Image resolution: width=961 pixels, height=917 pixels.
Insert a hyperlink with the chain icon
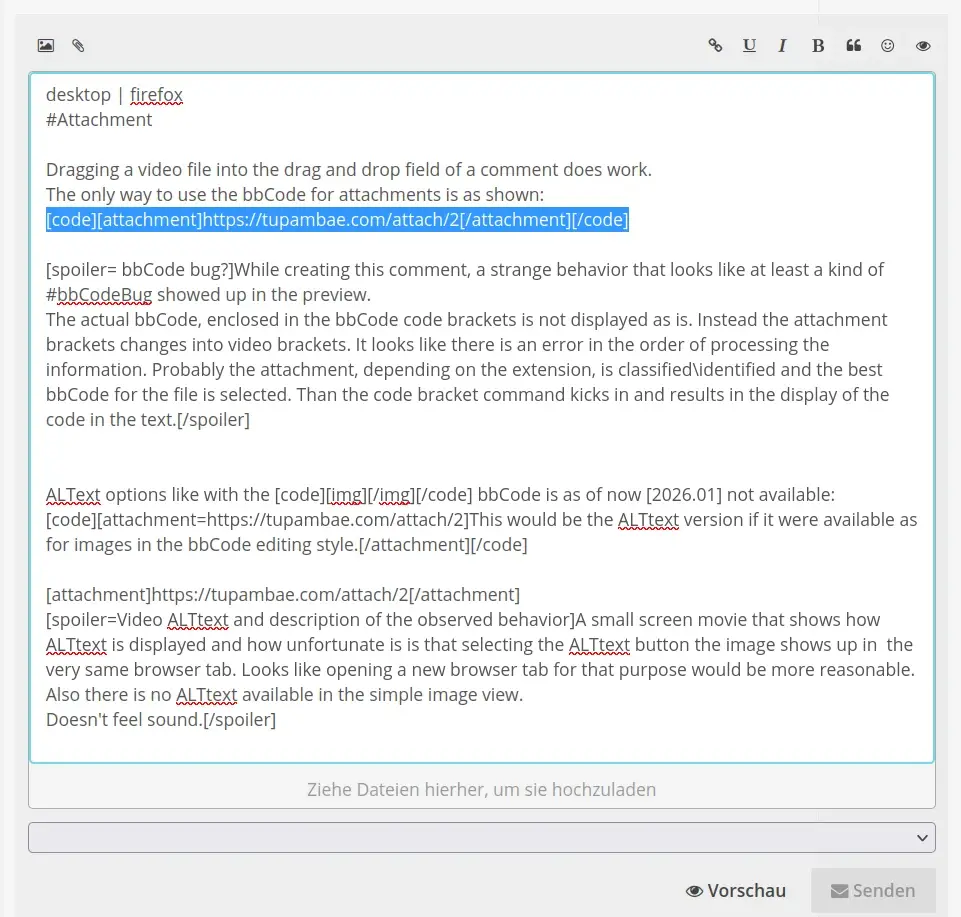tap(715, 45)
